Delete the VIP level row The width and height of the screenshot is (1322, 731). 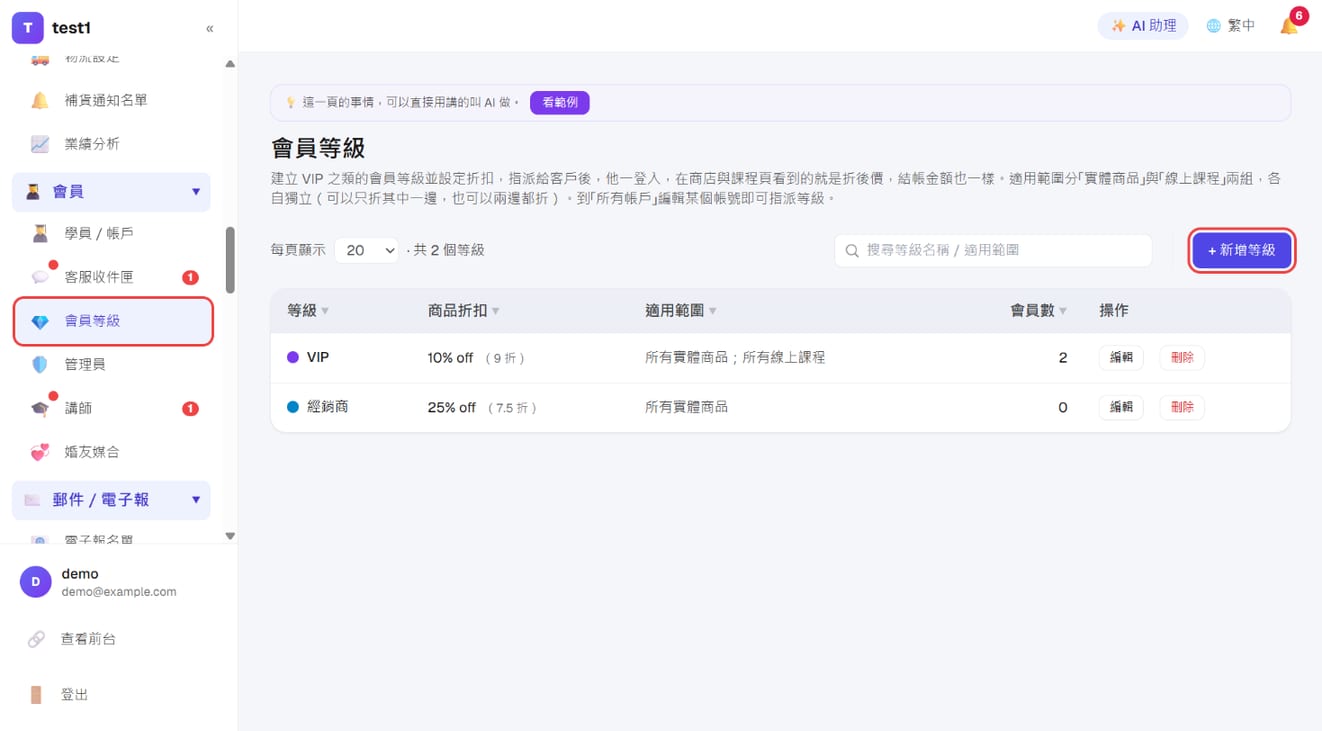[x=1182, y=357]
